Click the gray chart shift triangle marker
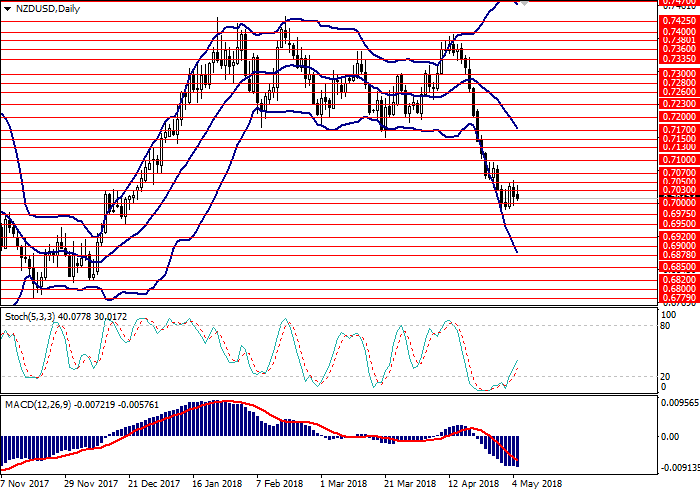Image resolution: width=700 pixels, height=489 pixels. tap(526, 4)
